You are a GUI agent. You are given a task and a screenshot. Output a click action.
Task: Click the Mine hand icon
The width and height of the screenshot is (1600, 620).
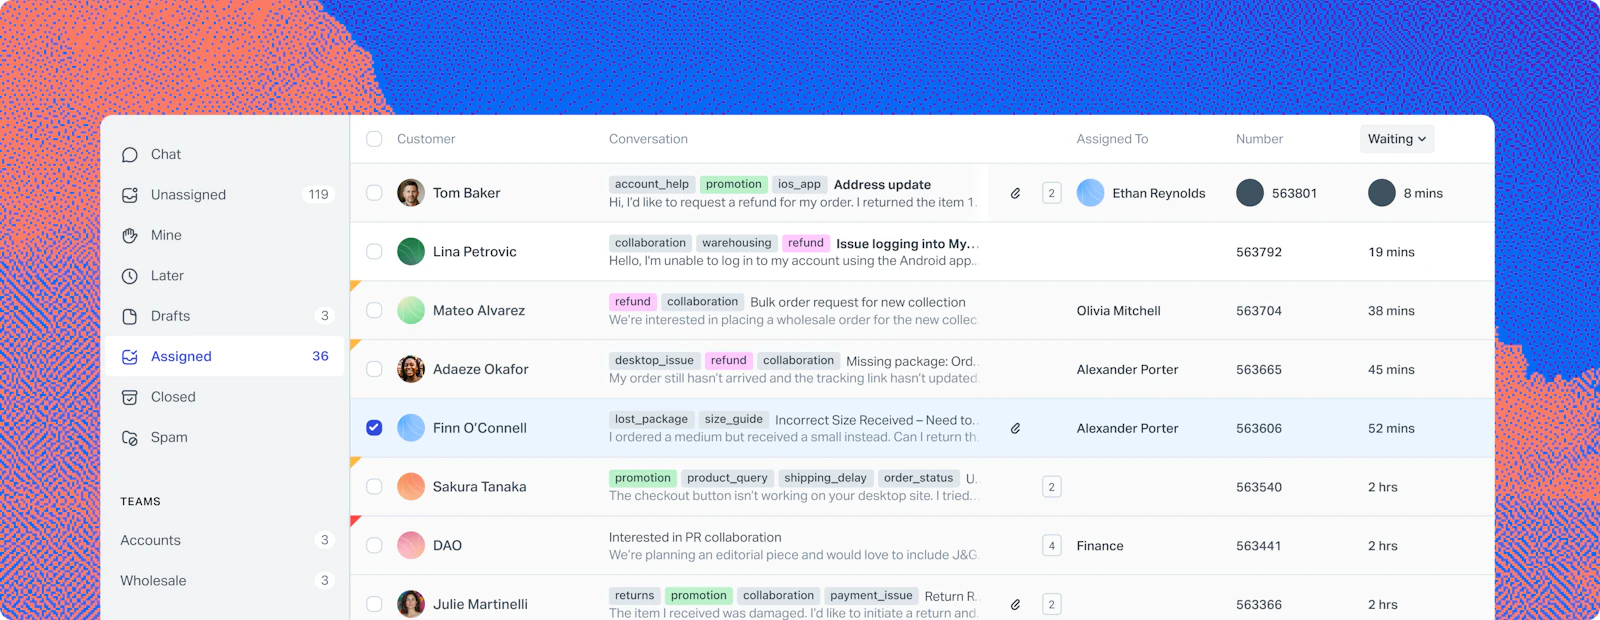click(x=130, y=235)
